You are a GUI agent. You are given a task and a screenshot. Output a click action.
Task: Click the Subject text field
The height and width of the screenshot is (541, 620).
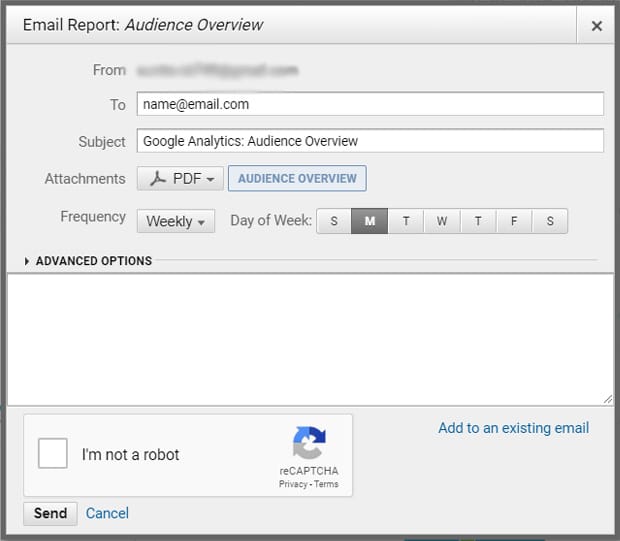[370, 140]
